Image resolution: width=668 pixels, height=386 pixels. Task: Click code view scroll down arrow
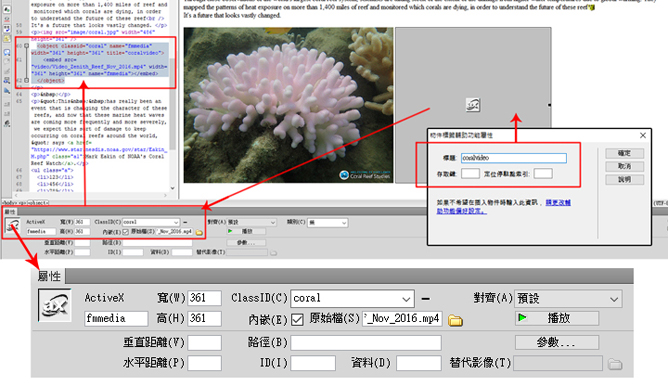pos(172,188)
